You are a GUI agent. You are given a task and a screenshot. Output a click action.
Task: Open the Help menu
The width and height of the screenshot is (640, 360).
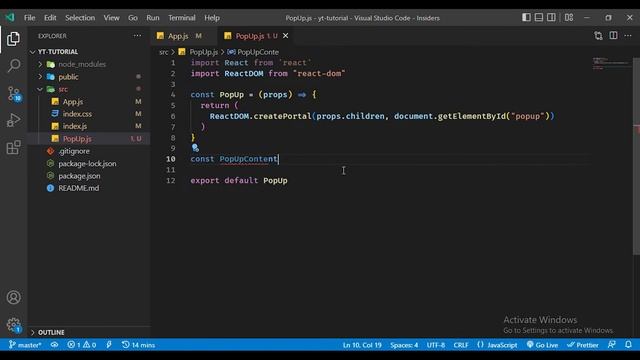[x=212, y=18]
